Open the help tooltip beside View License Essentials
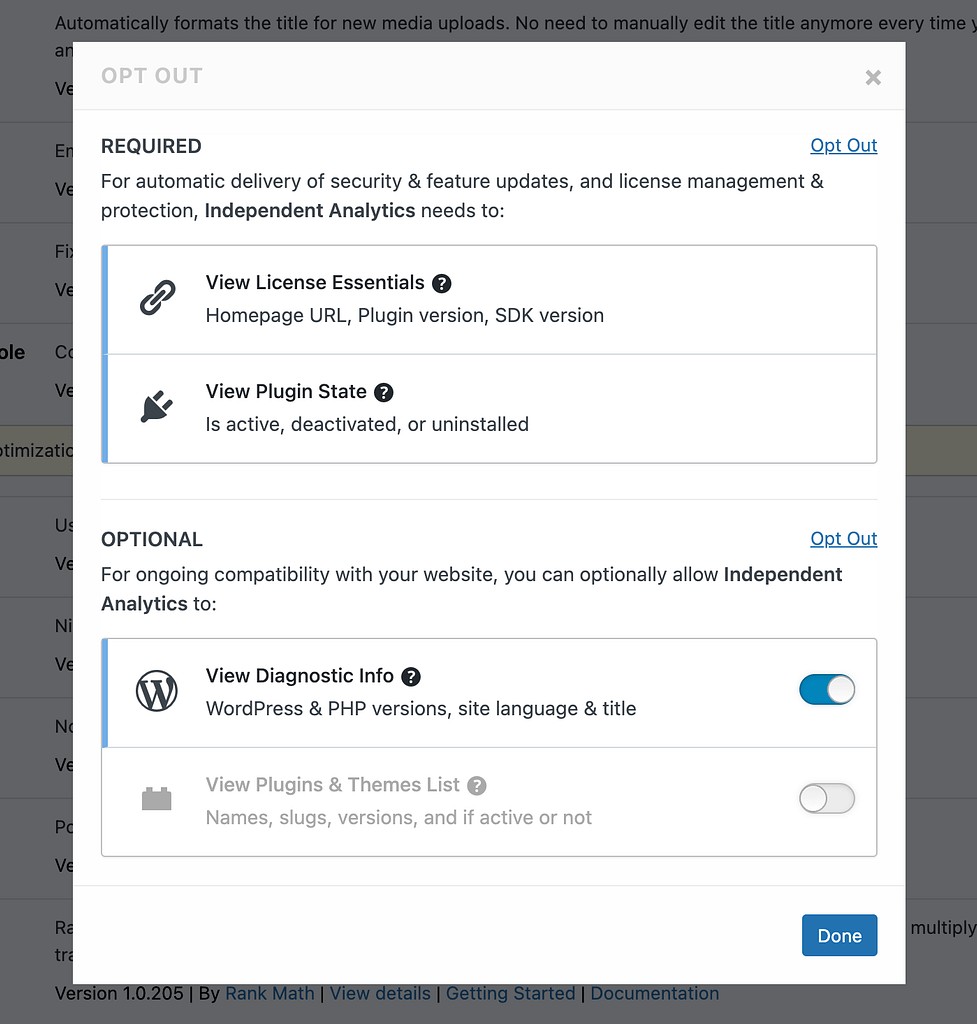 coord(442,284)
